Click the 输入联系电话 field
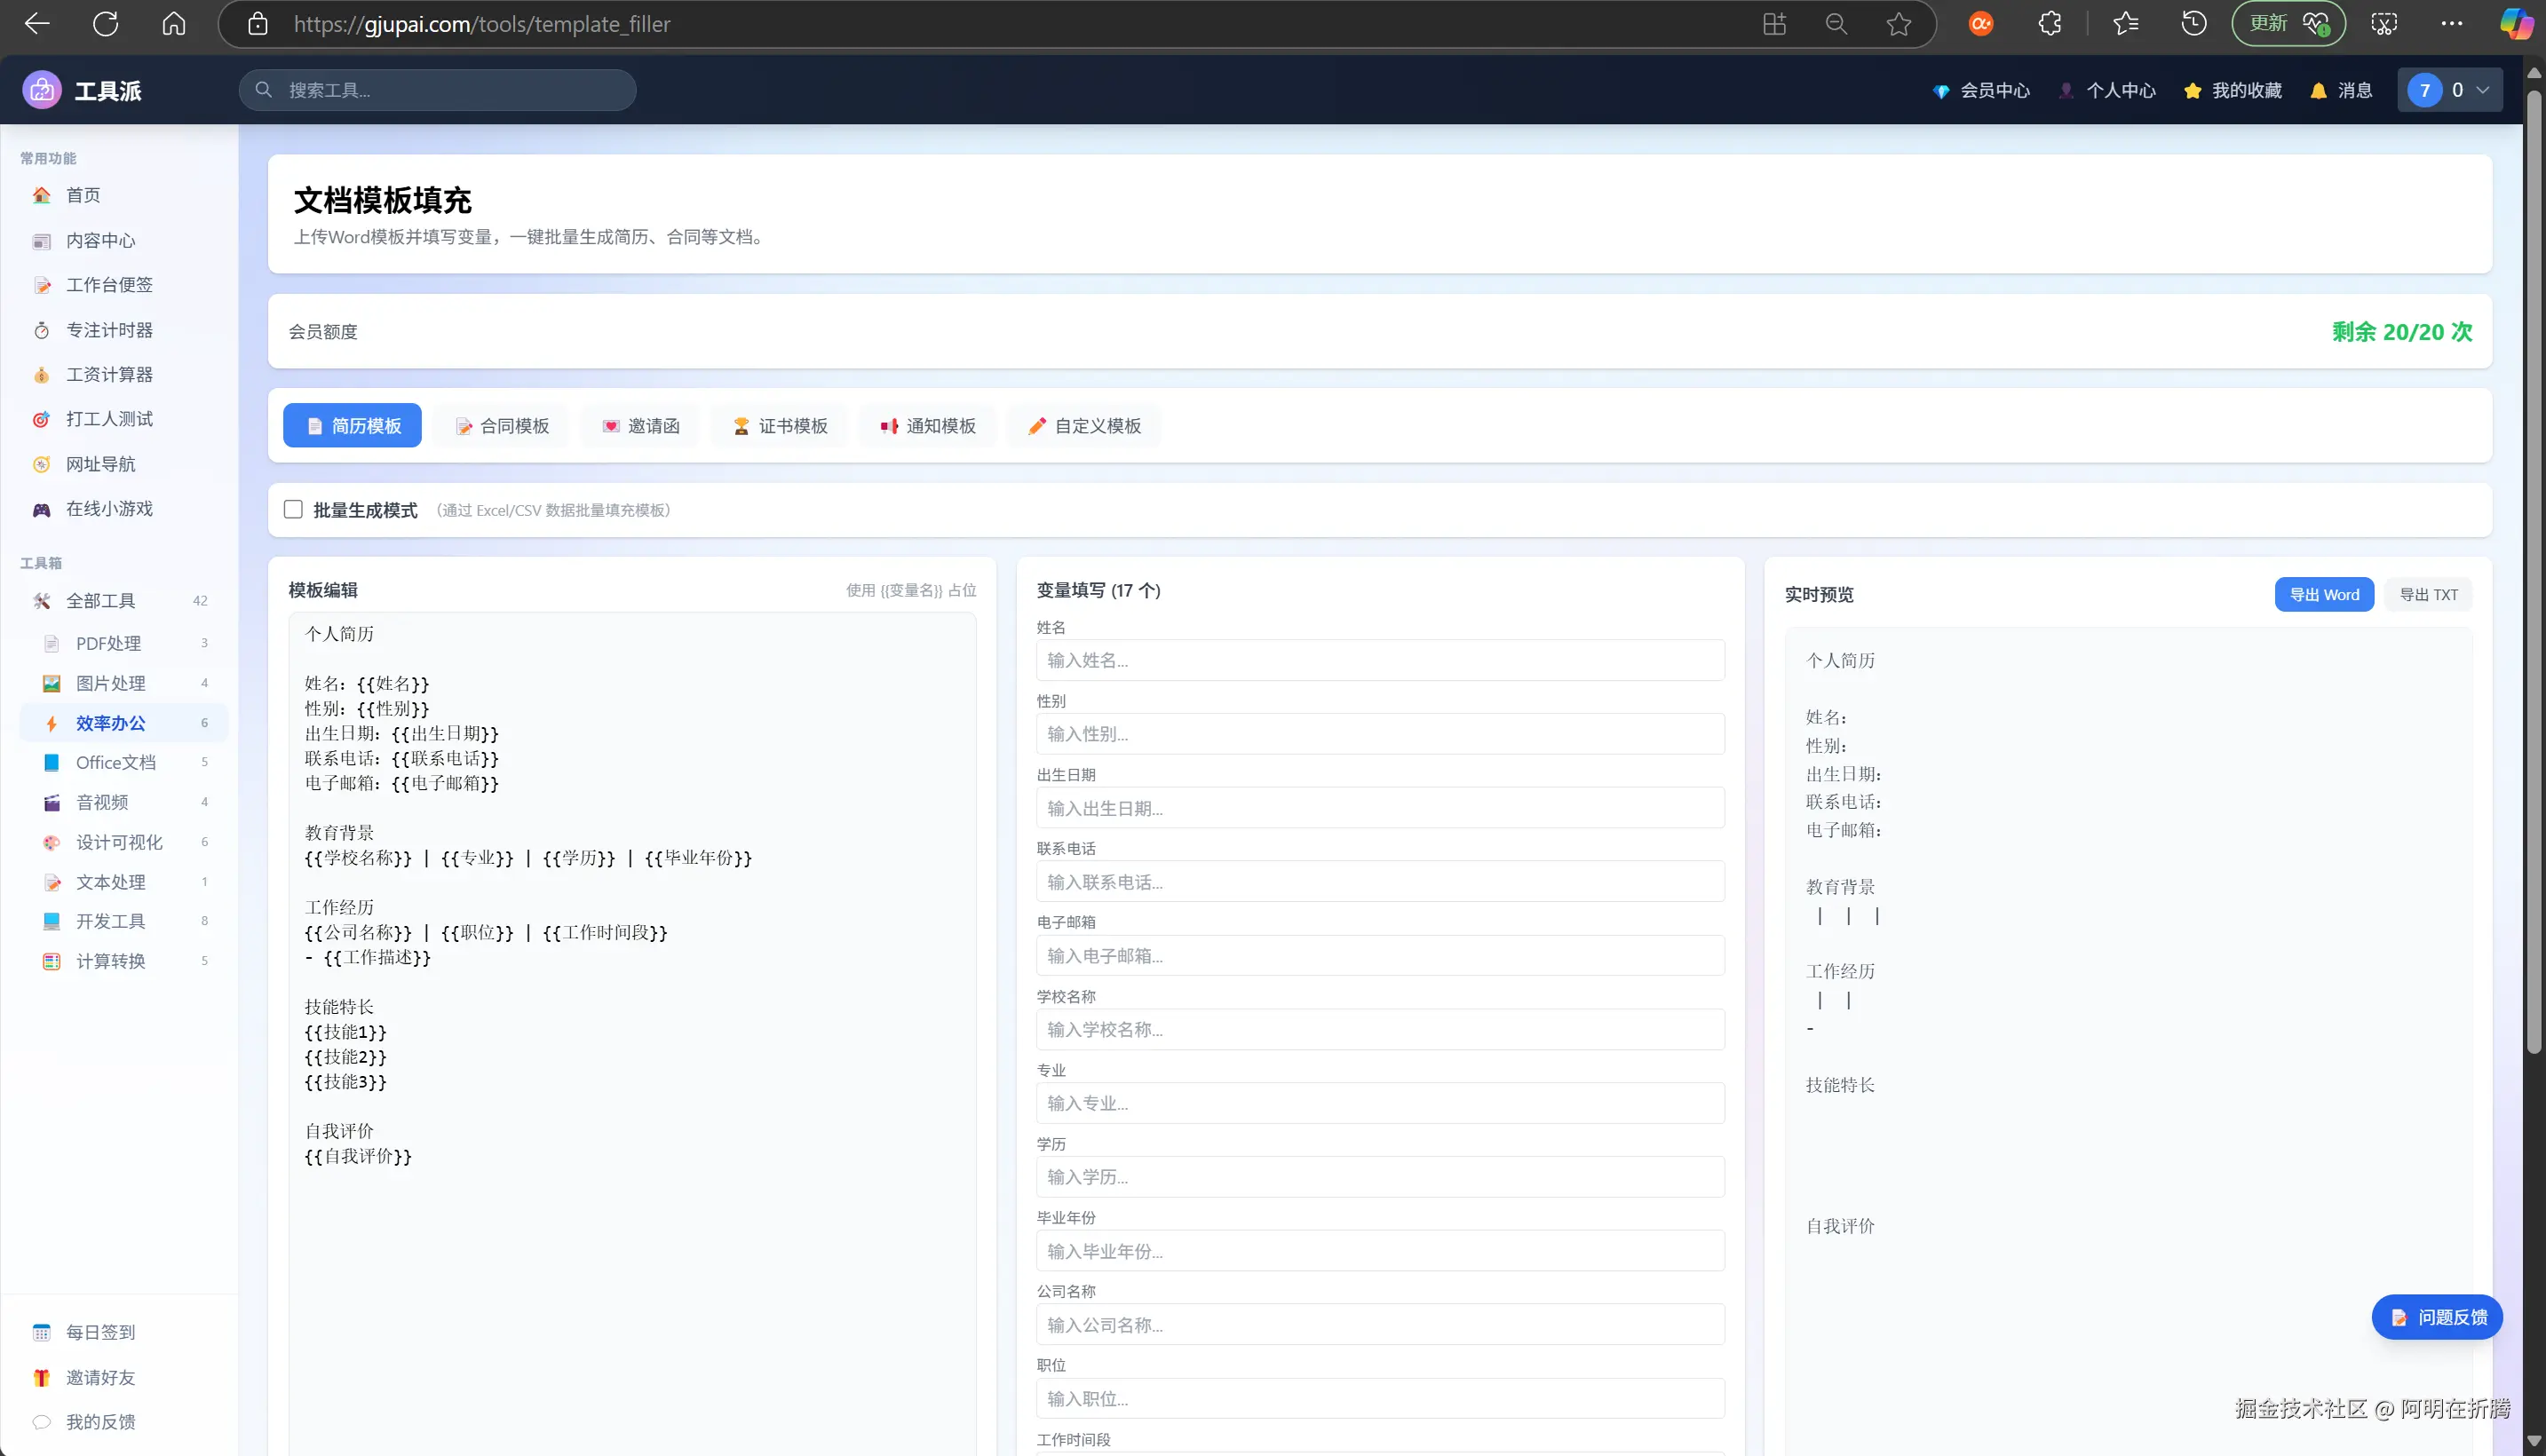Screen dimensions: 2546x1456 [1380, 882]
